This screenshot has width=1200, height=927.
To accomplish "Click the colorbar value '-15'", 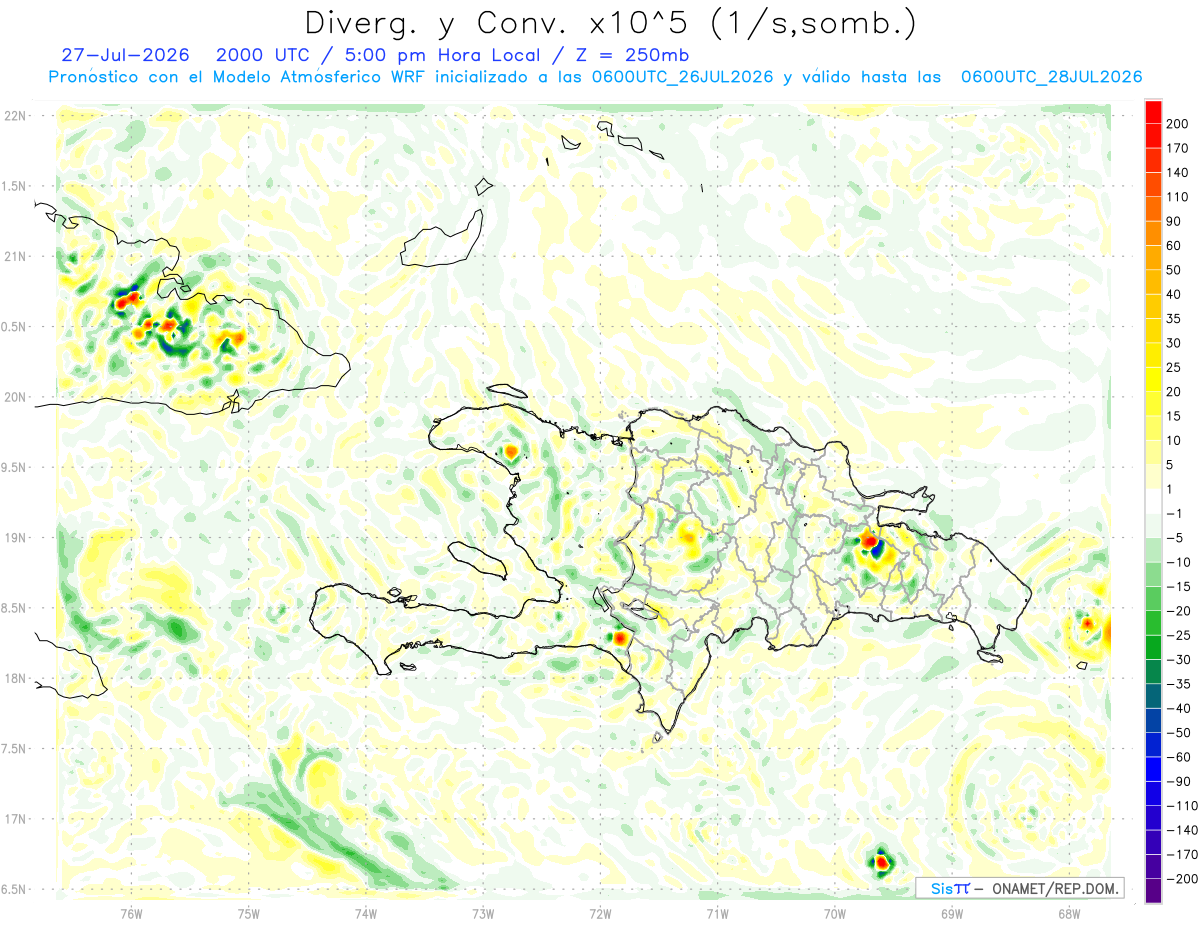I will click(1177, 586).
